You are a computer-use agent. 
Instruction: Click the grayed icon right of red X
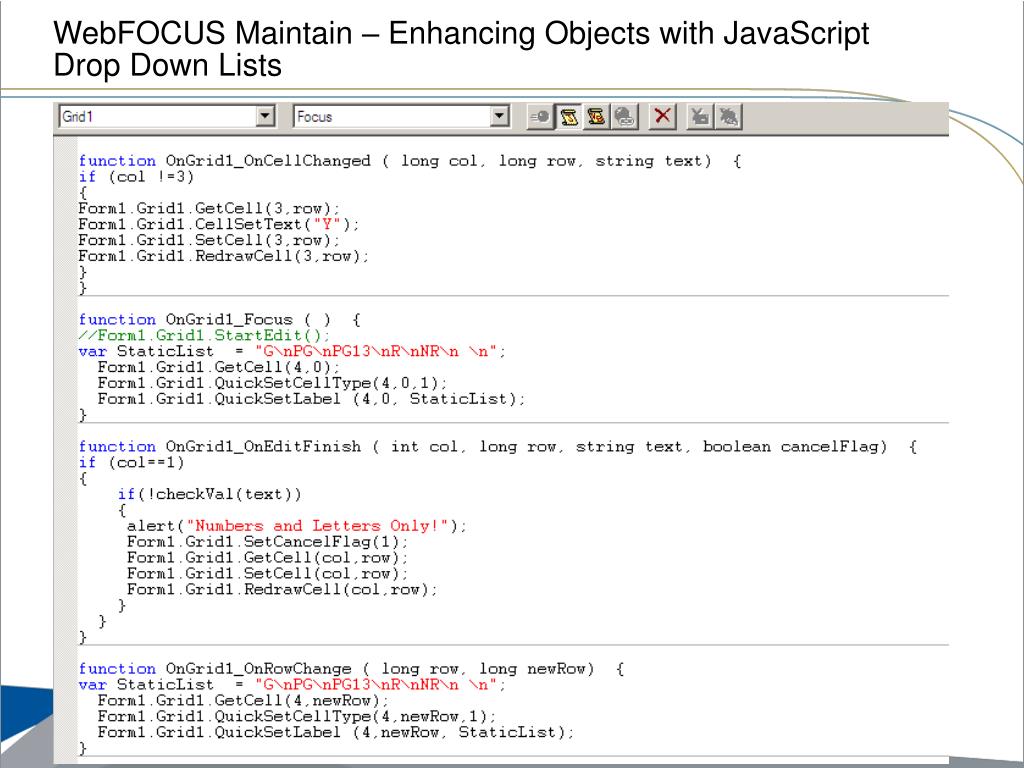click(700, 117)
